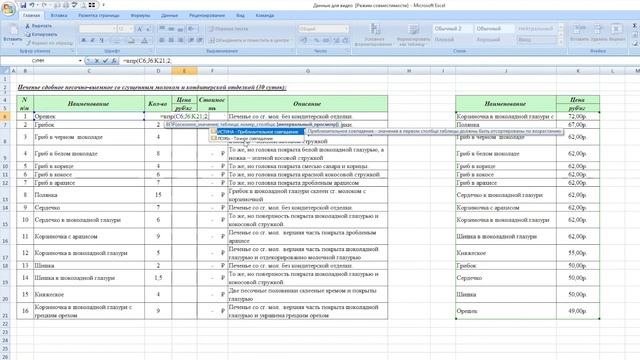Decrease the cell indent
The width and height of the screenshot is (640, 360).
191,40
